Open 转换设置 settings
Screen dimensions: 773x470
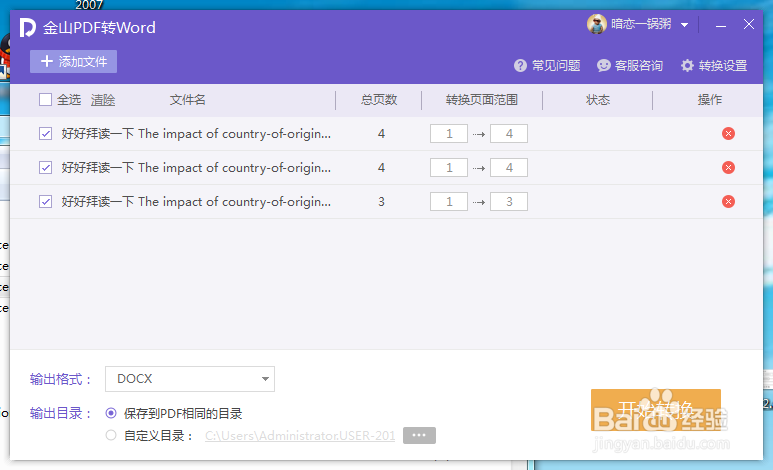[714, 66]
